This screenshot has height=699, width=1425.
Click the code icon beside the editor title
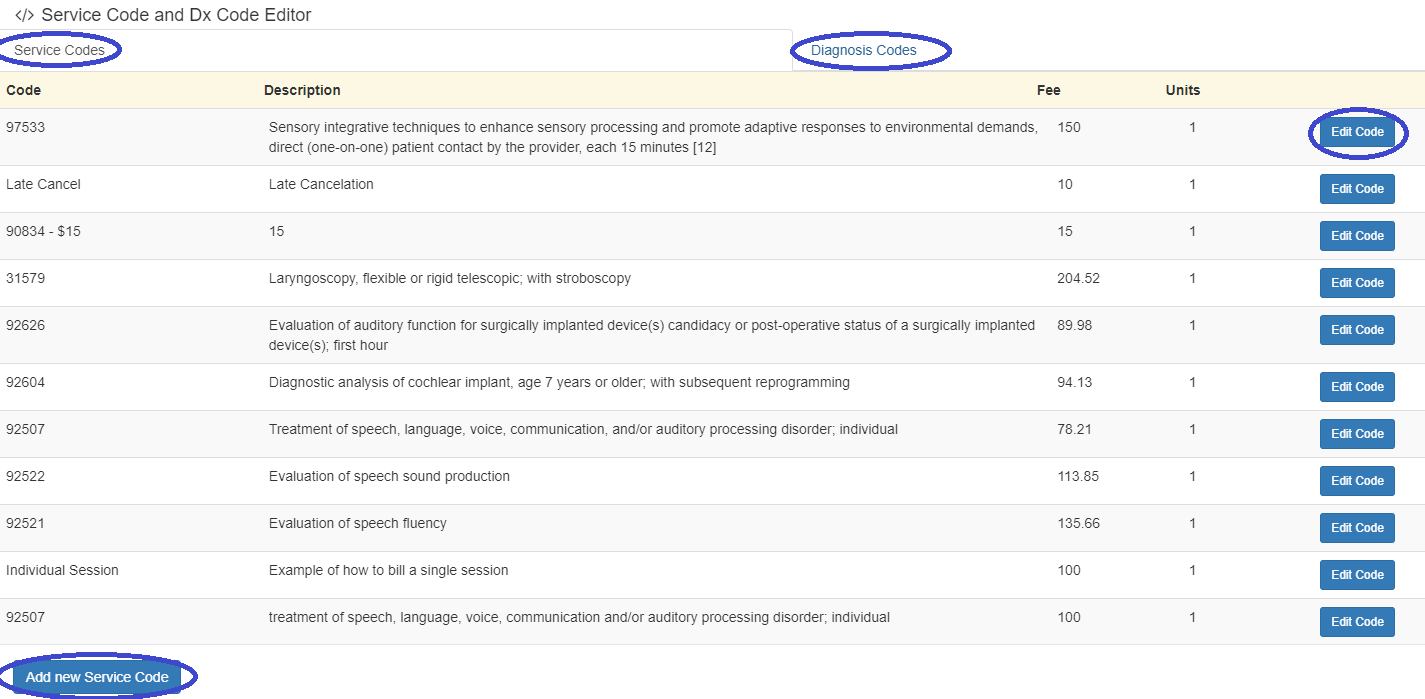24,15
